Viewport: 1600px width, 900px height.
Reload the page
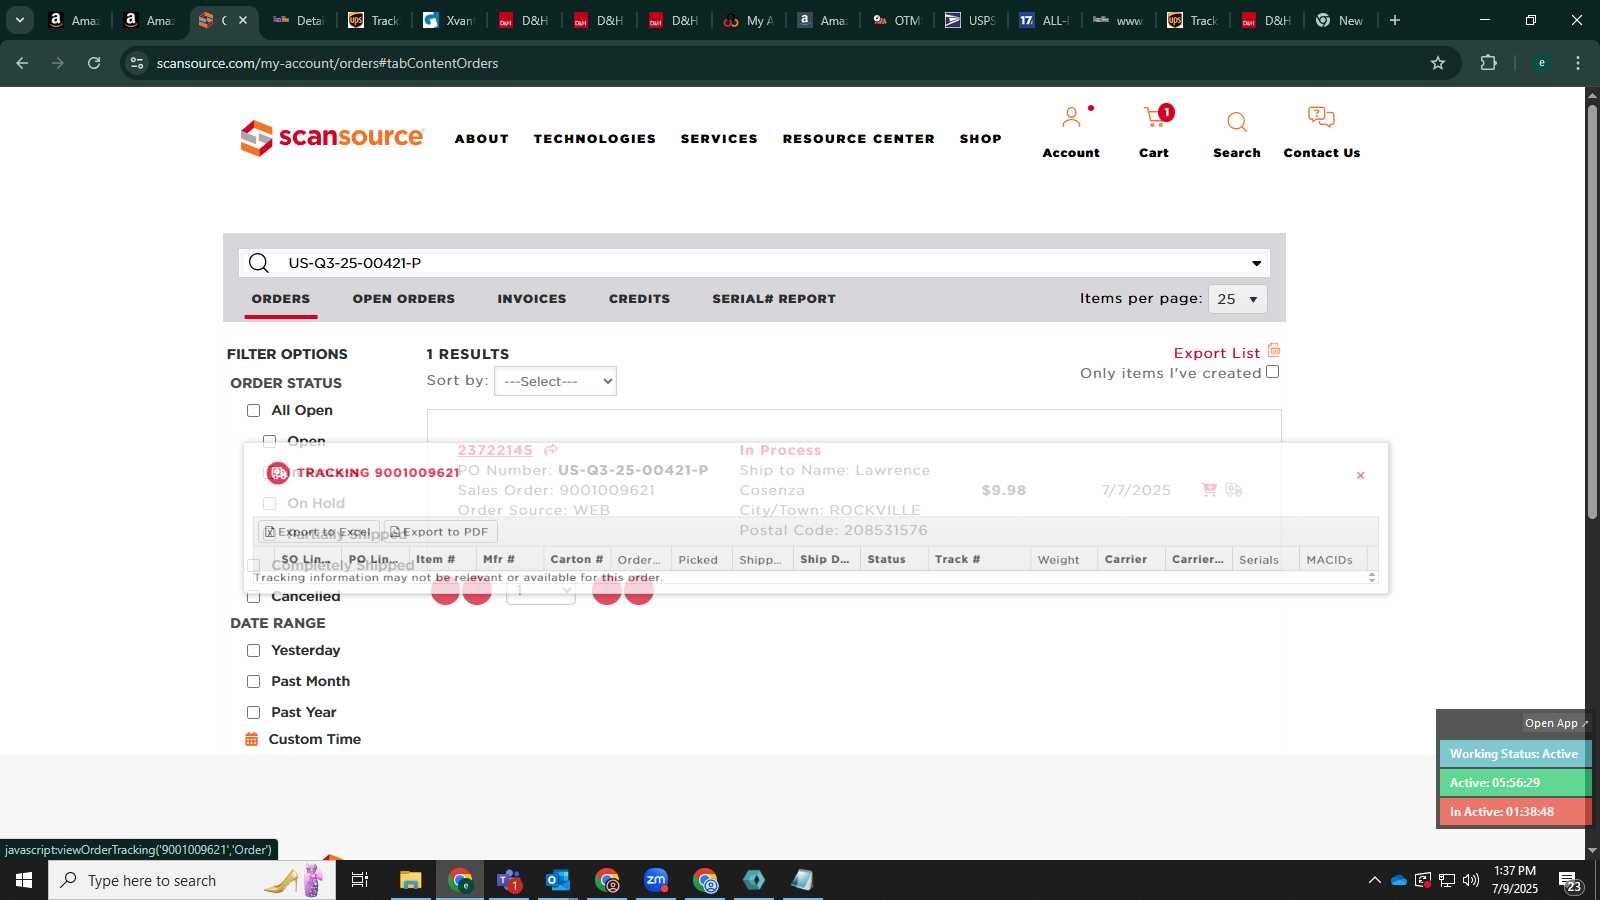point(94,63)
